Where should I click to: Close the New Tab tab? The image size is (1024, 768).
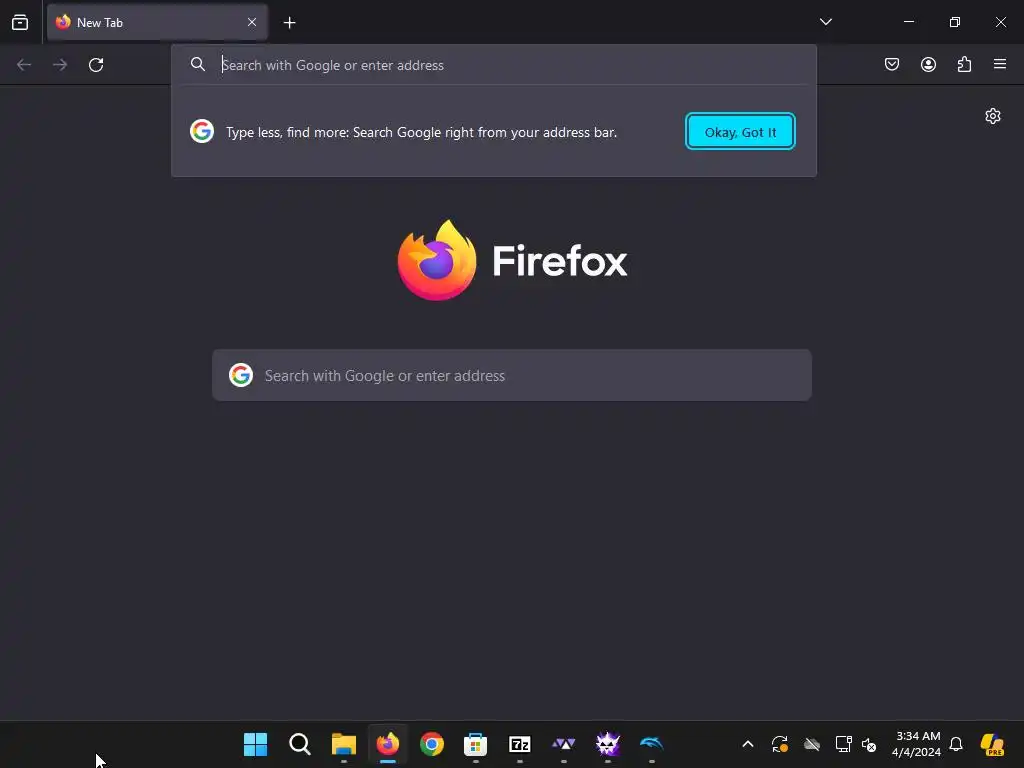pyautogui.click(x=251, y=22)
